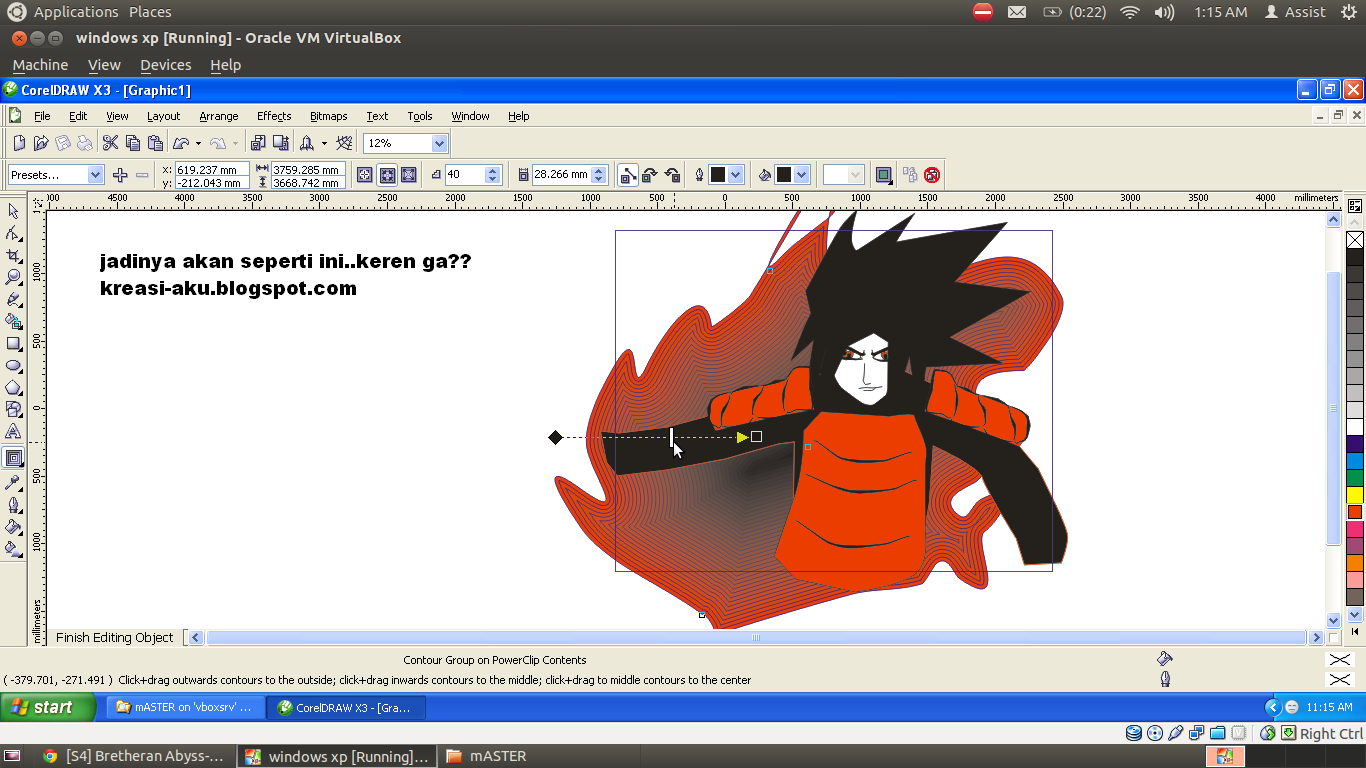Select the Shape tool
This screenshot has width=1366, height=768.
pyautogui.click(x=13, y=233)
